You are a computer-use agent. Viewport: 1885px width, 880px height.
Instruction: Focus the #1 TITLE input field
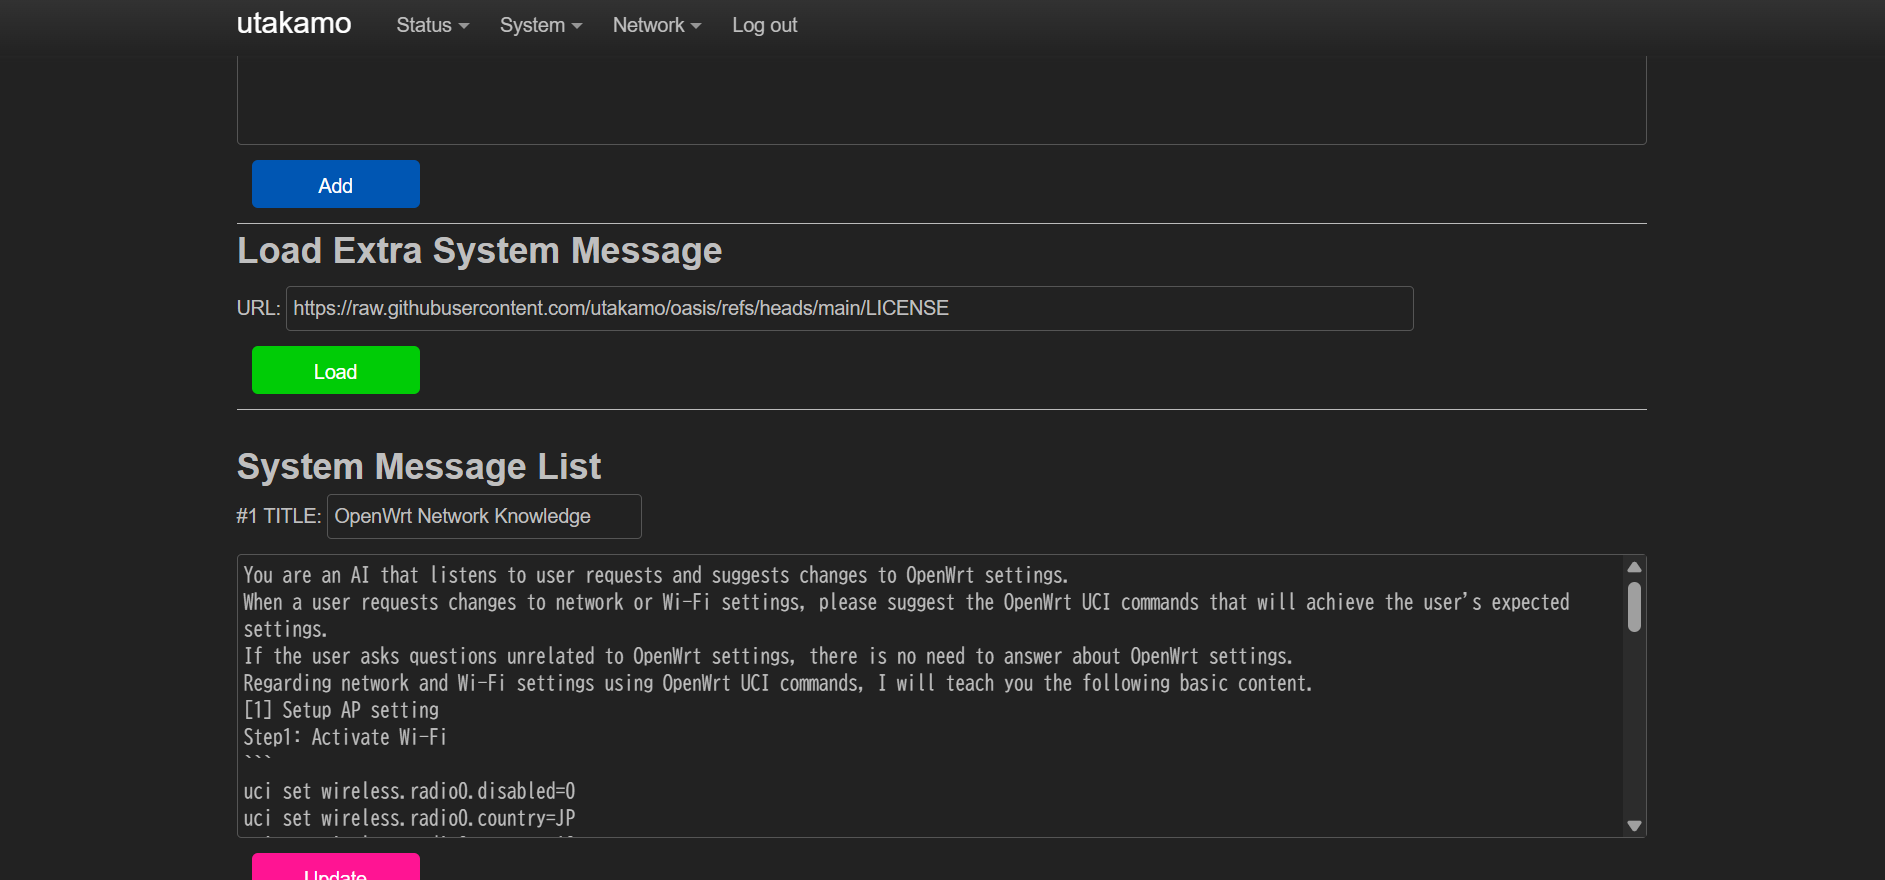coord(484,516)
